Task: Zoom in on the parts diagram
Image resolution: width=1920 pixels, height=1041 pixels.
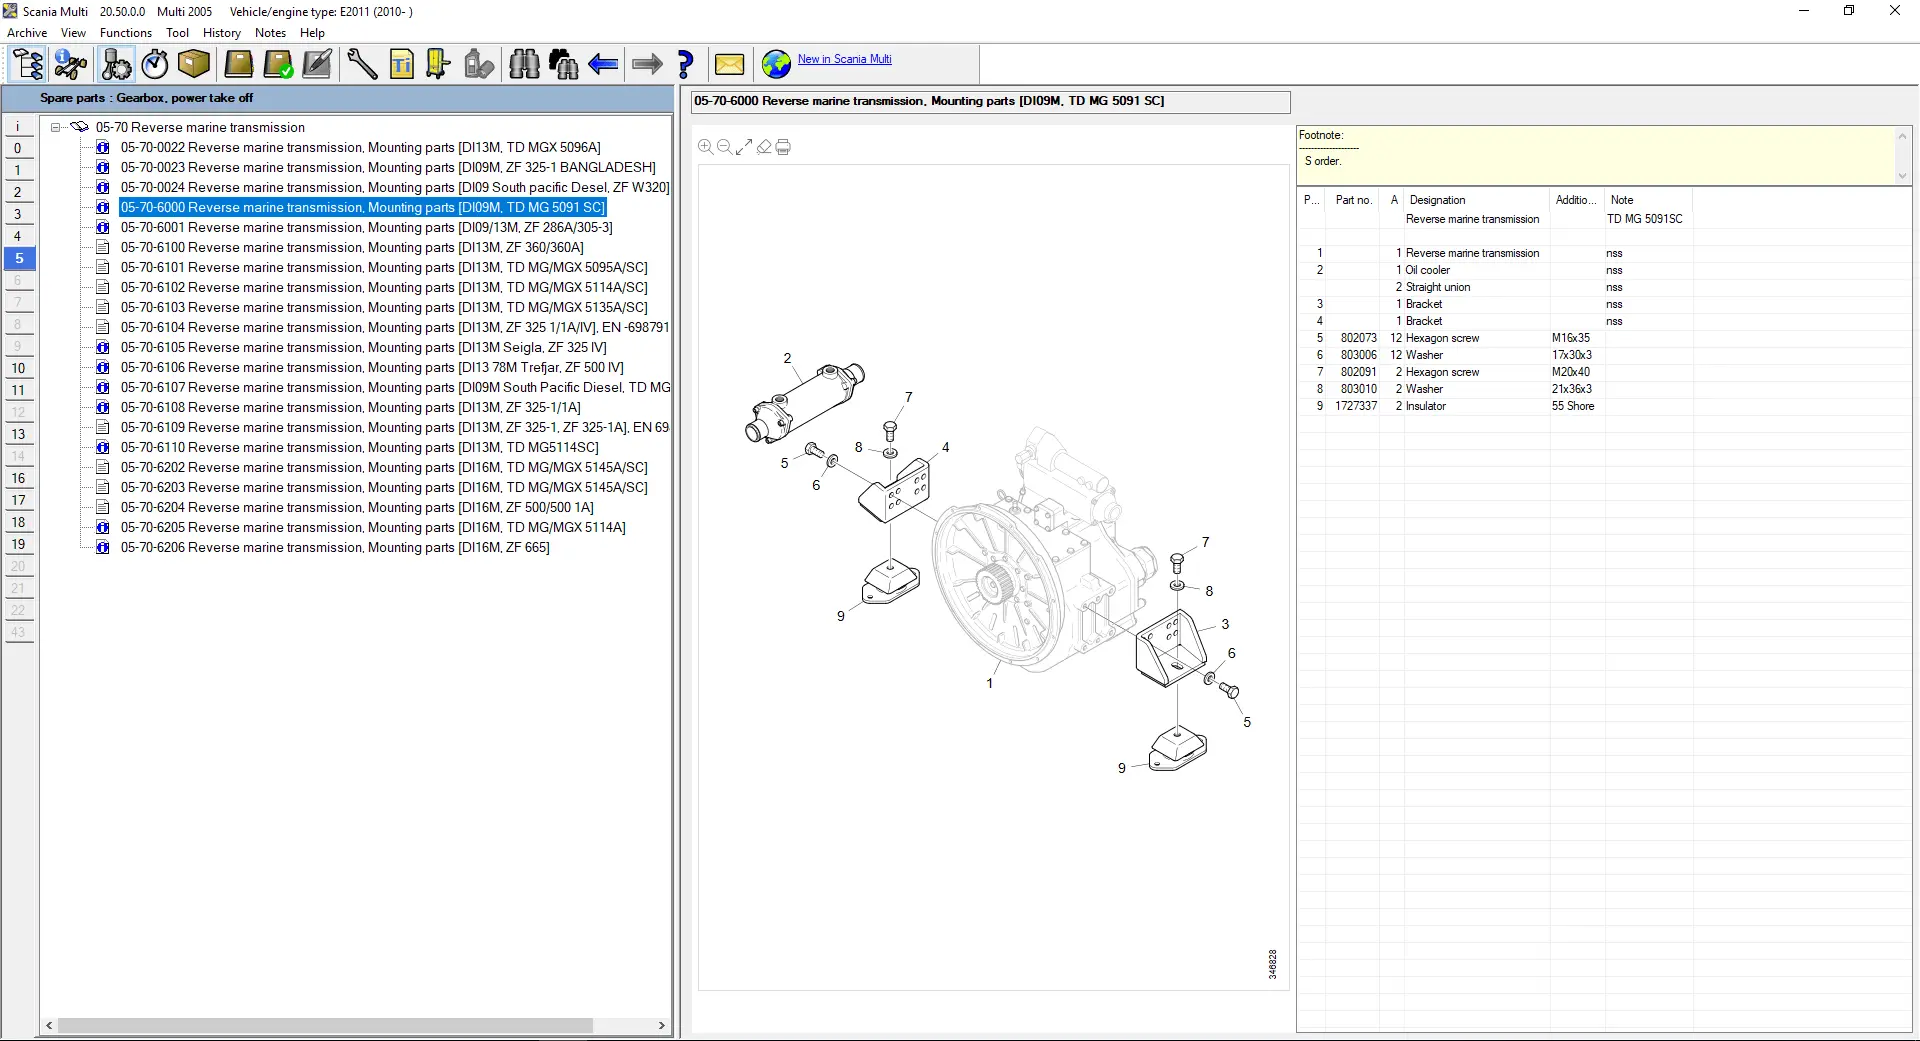Action: 705,147
